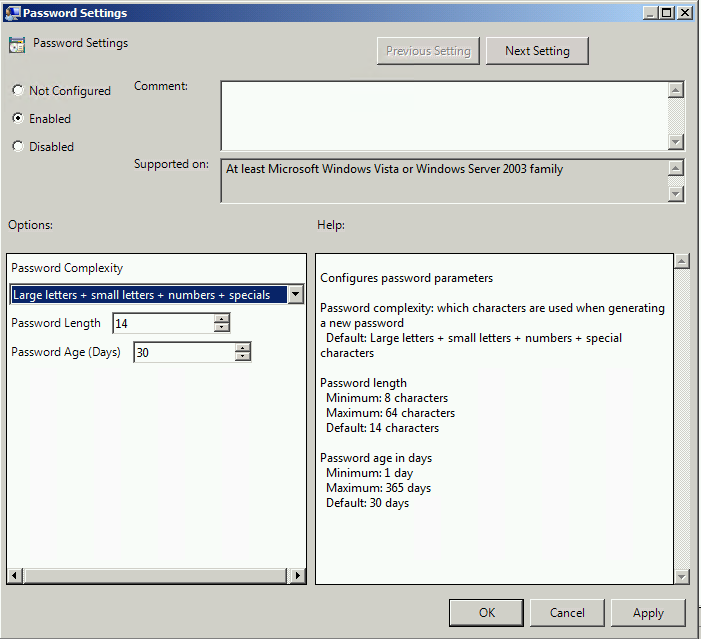
Task: Select the Not Configured radio button
Action: click(x=18, y=91)
